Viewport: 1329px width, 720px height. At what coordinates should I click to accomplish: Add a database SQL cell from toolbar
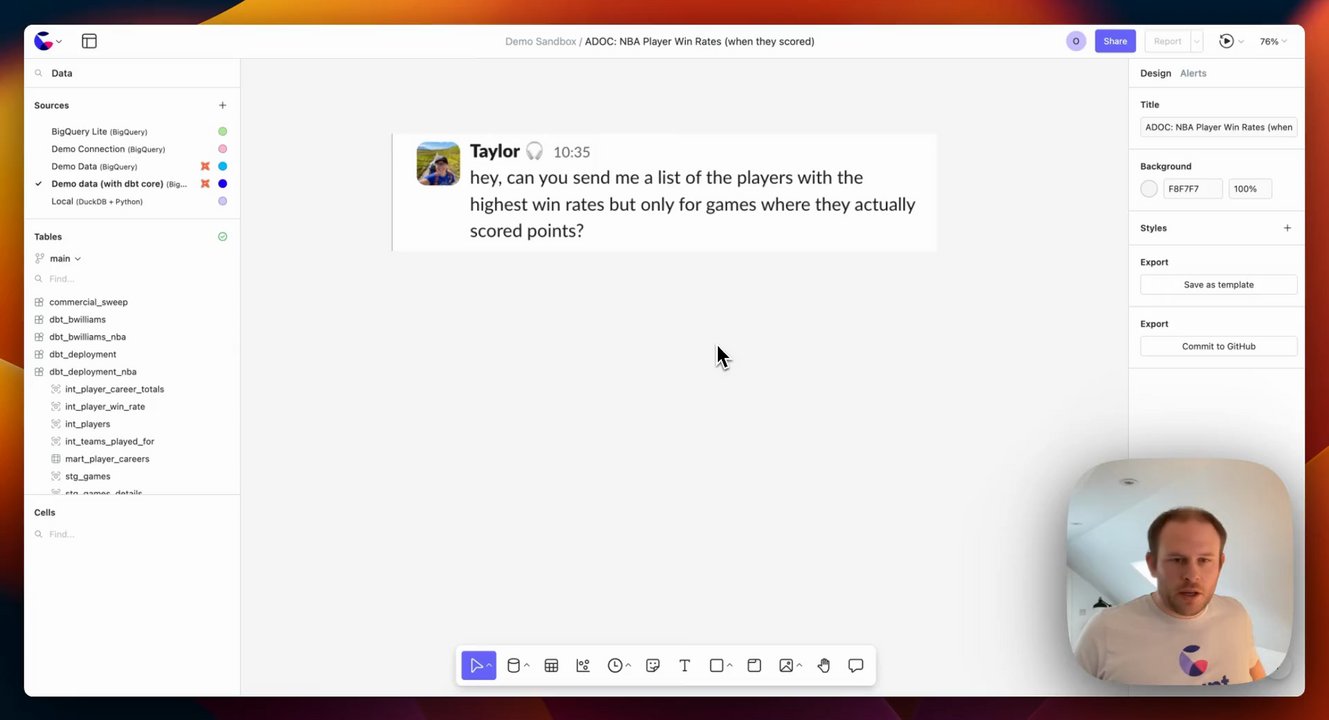coord(513,666)
